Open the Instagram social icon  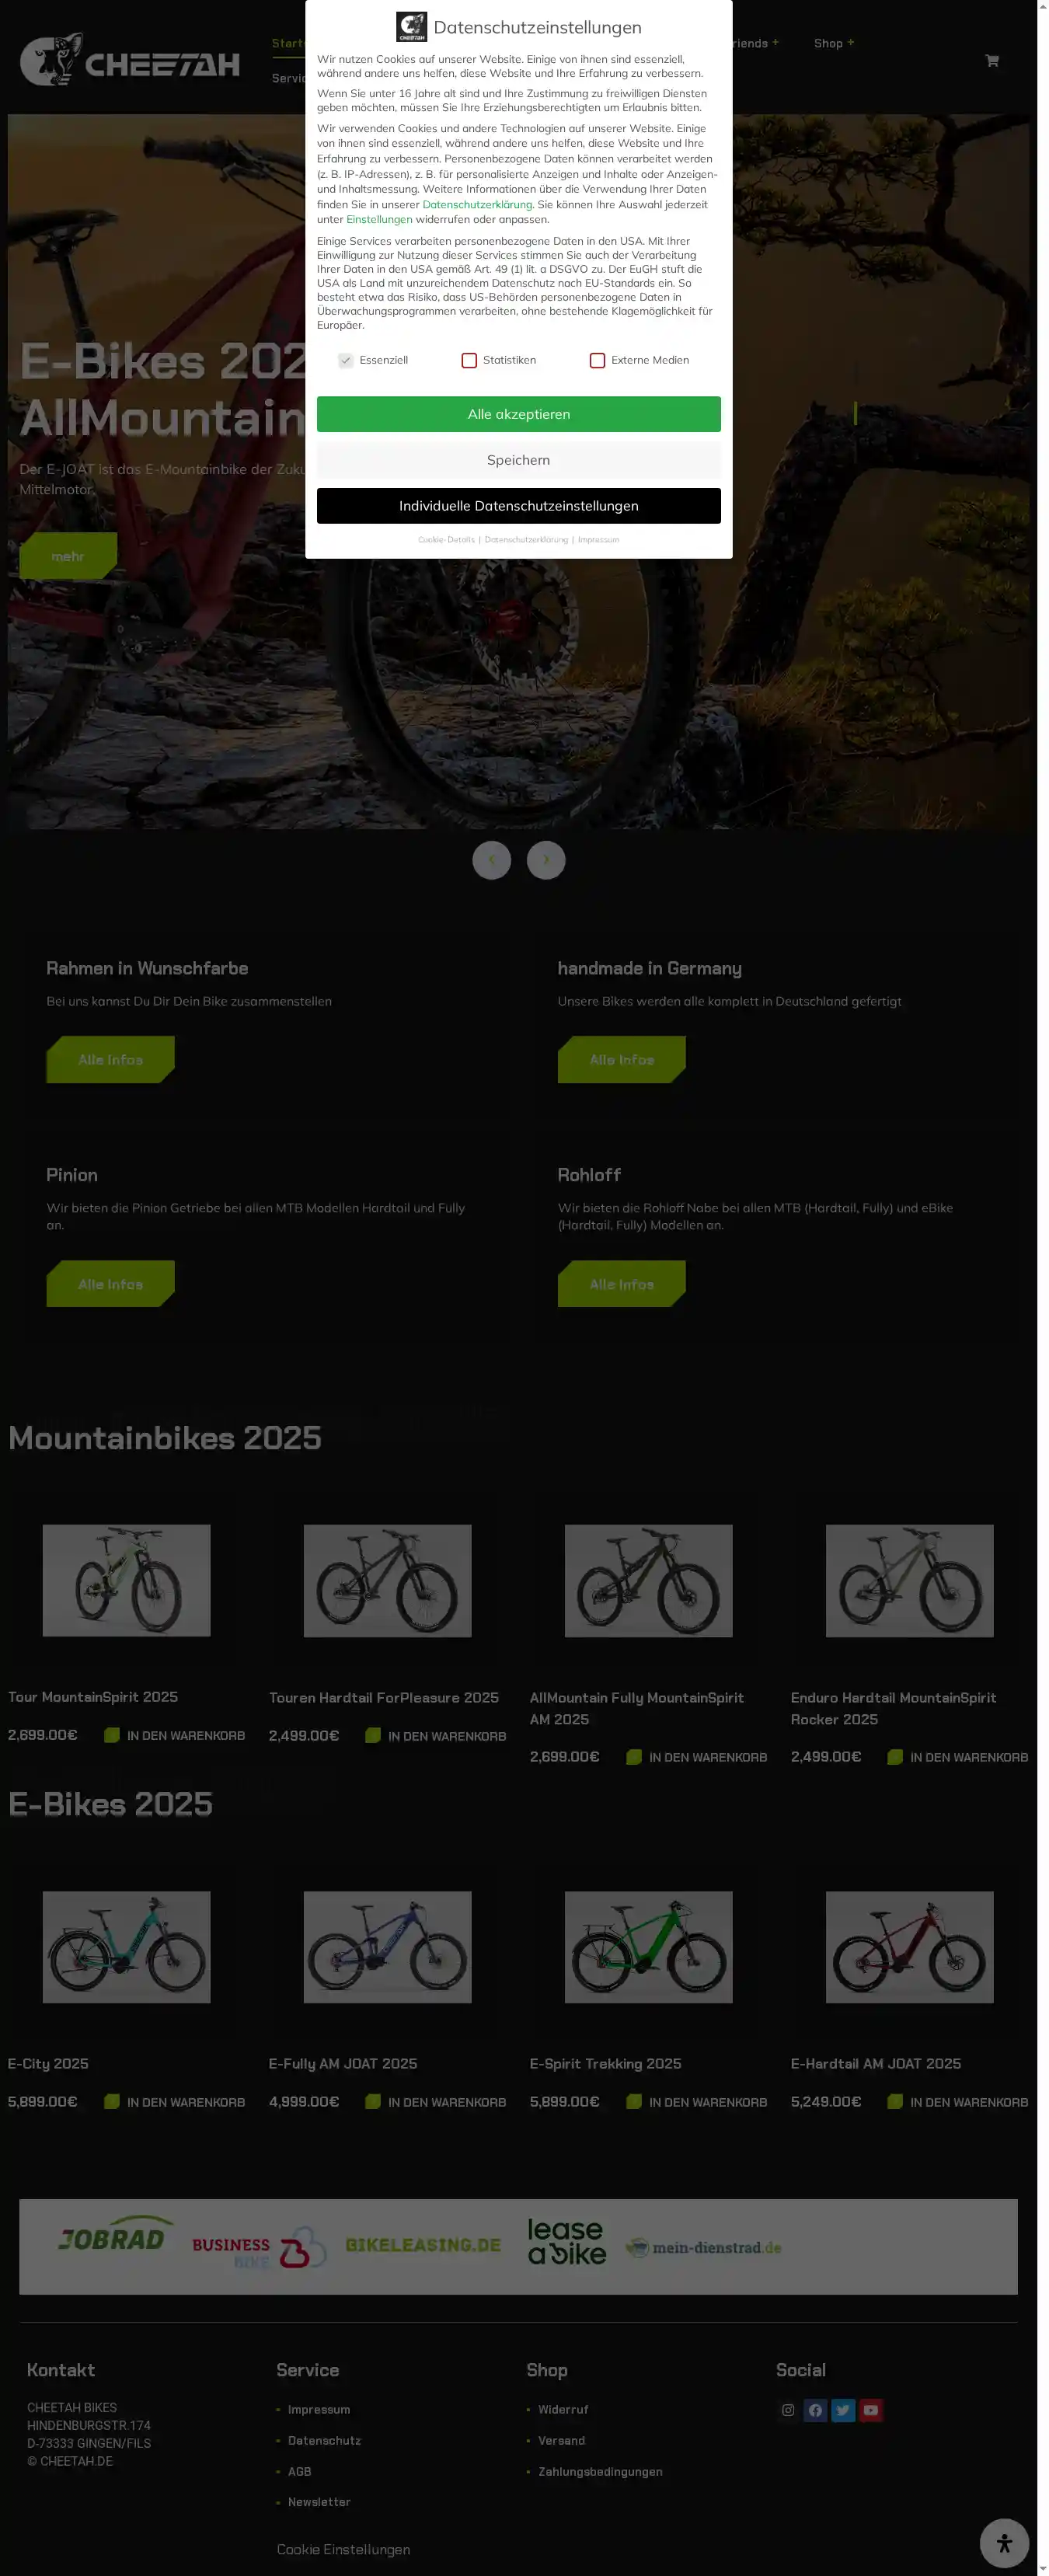(788, 2410)
